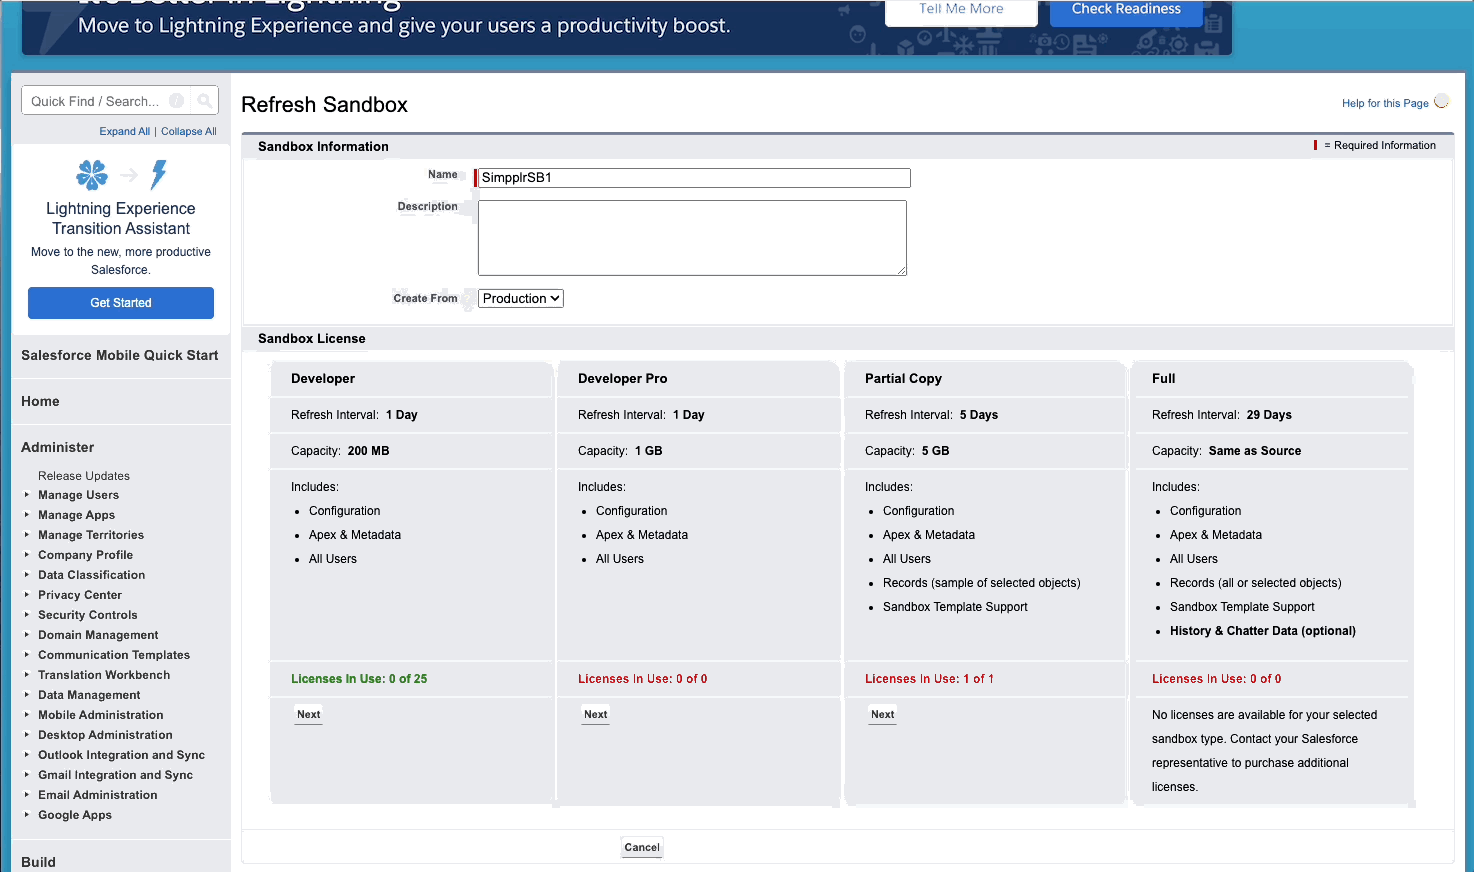This screenshot has width=1474, height=872.
Task: Expand the Manage Users tree node
Action: pos(27,495)
